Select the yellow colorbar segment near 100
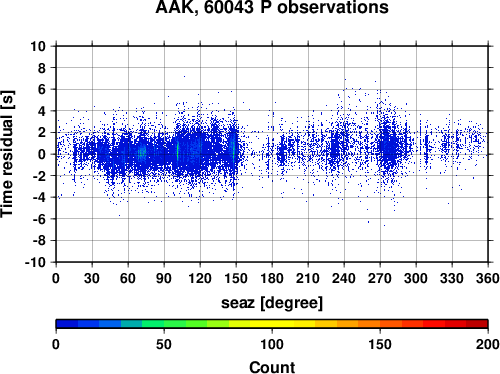This screenshot has height=374, width=500. pyautogui.click(x=272, y=324)
